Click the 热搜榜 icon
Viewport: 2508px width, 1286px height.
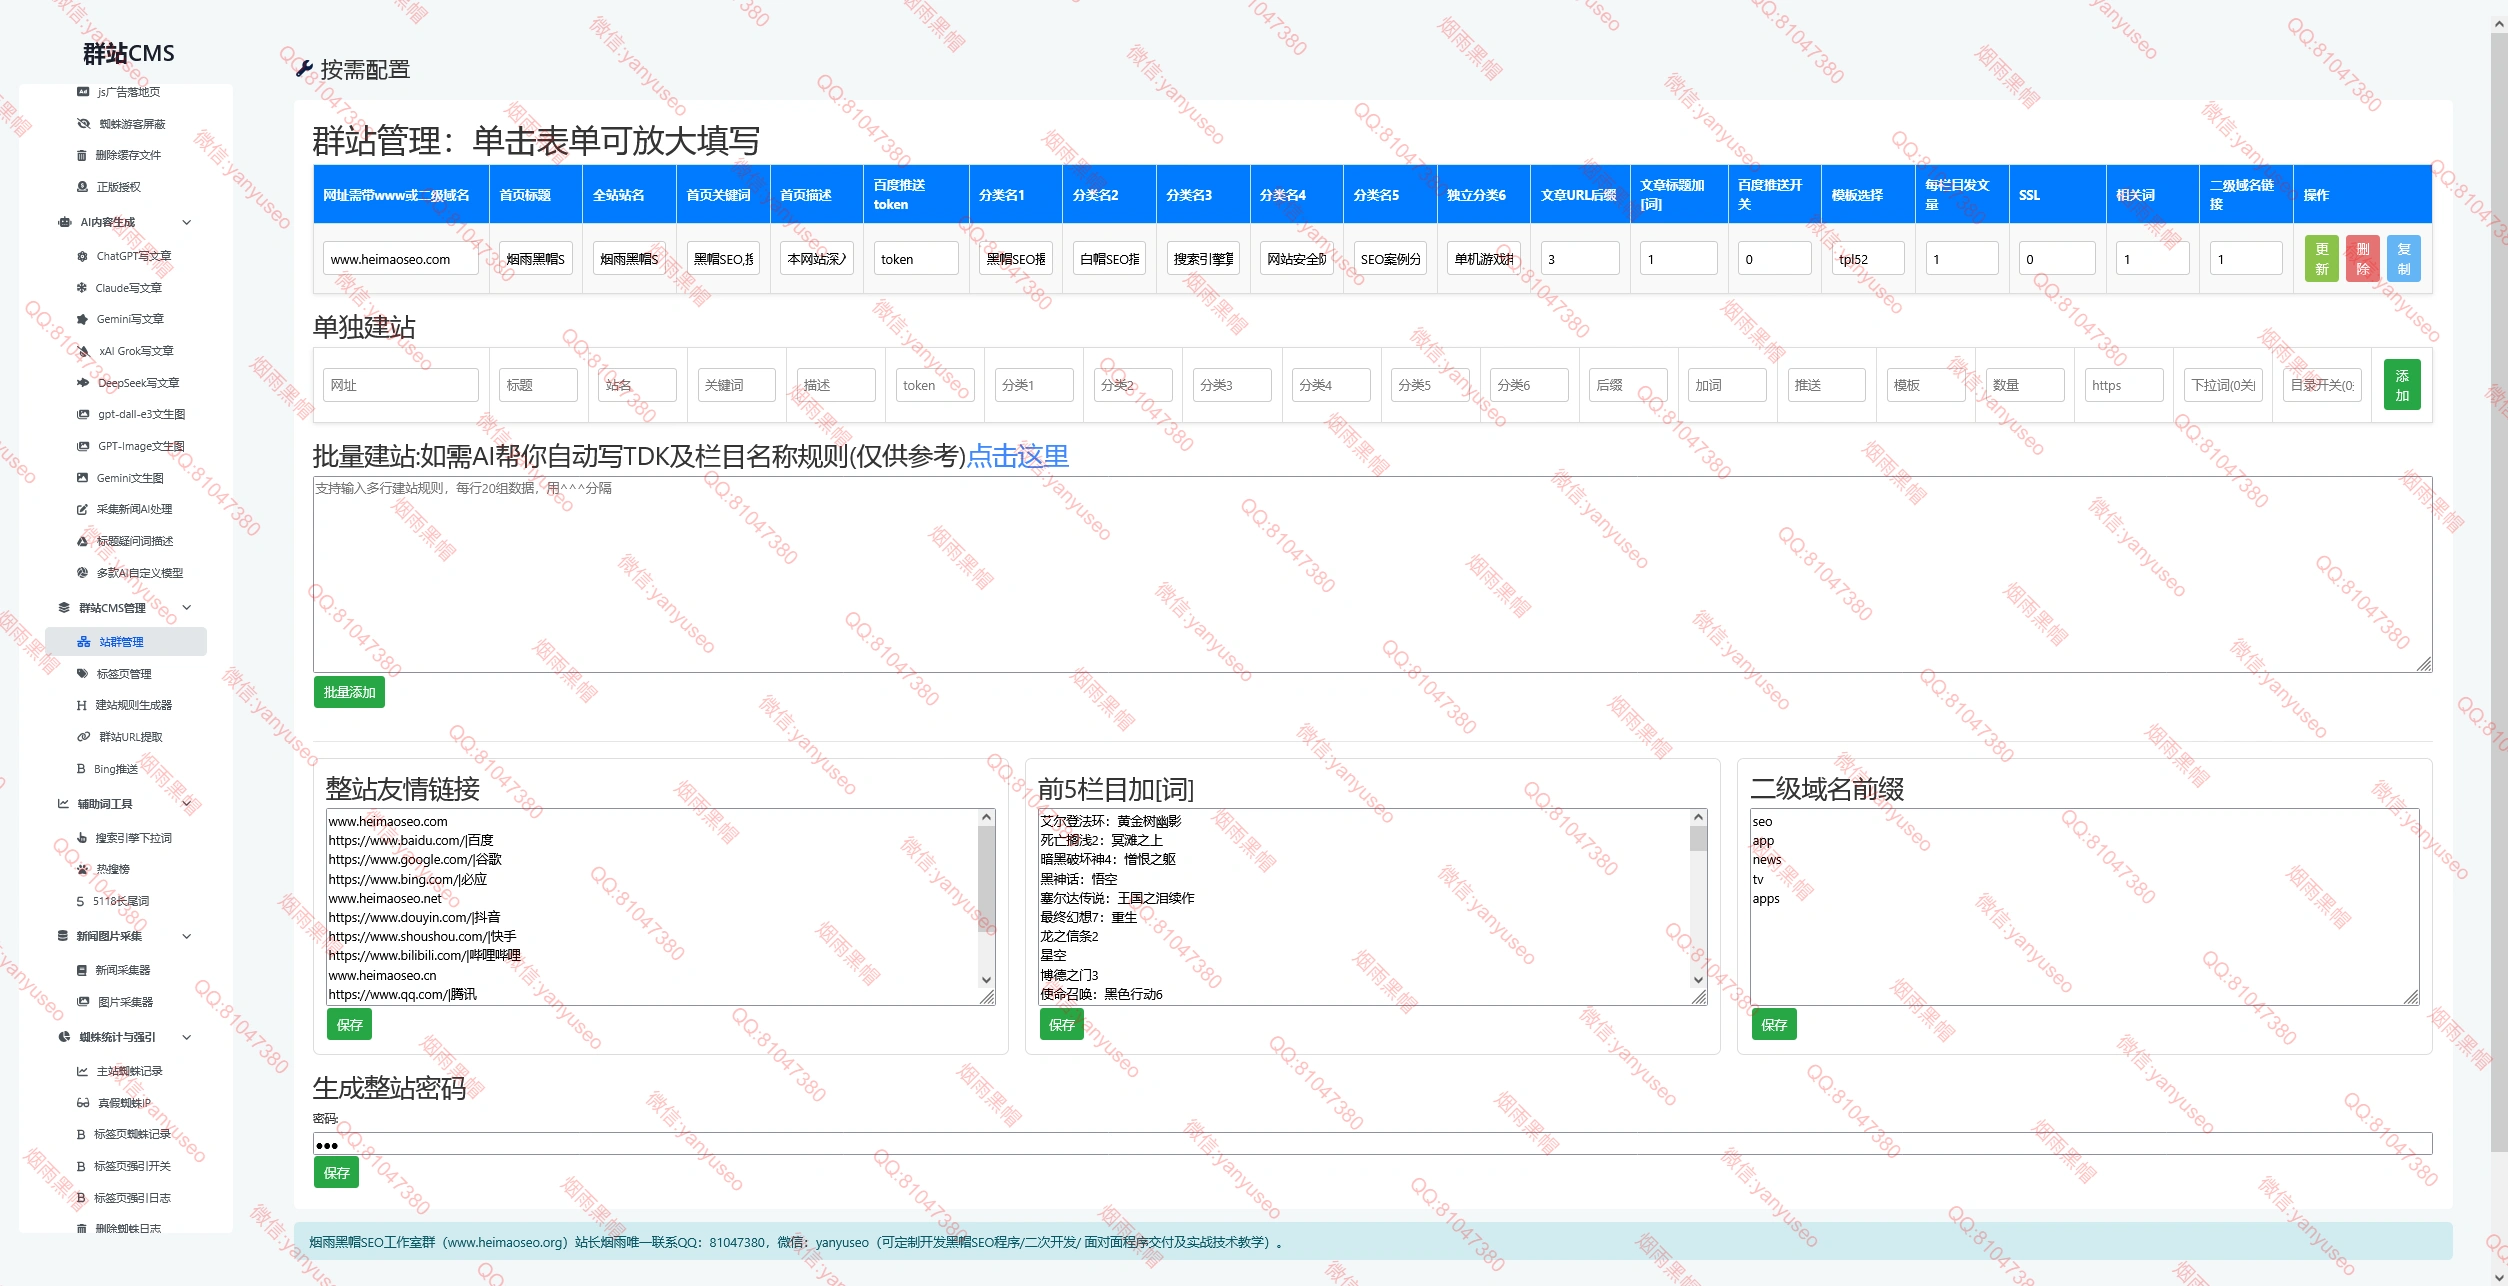[83, 869]
